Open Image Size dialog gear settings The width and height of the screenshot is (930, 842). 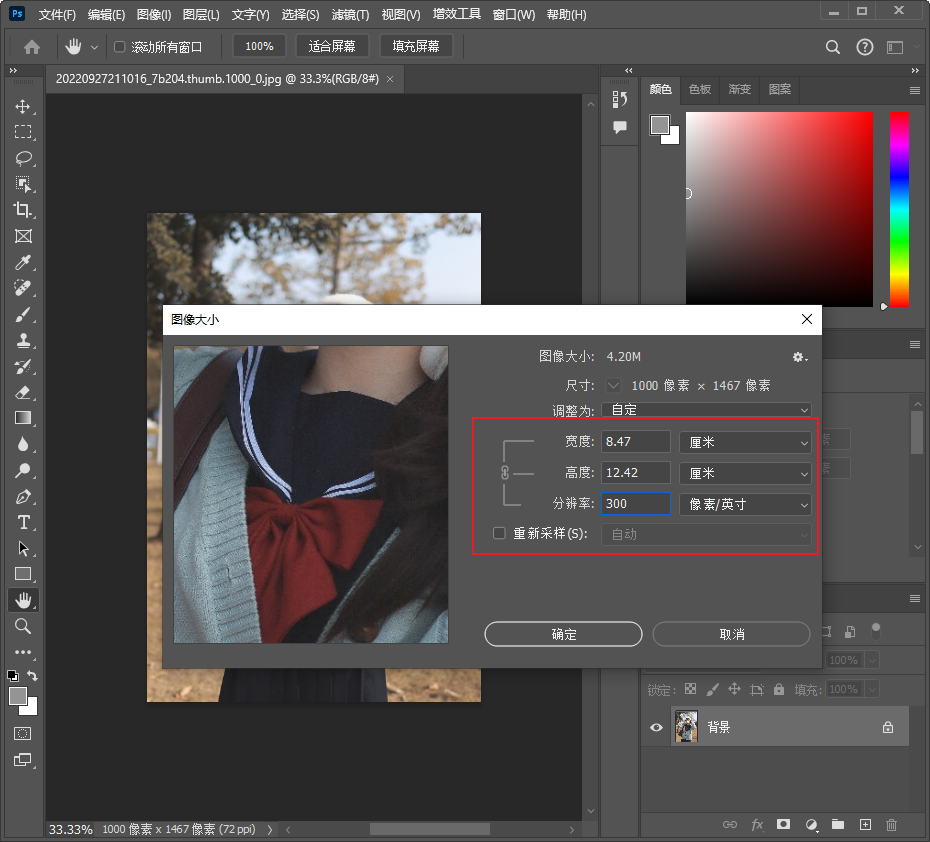(x=799, y=357)
